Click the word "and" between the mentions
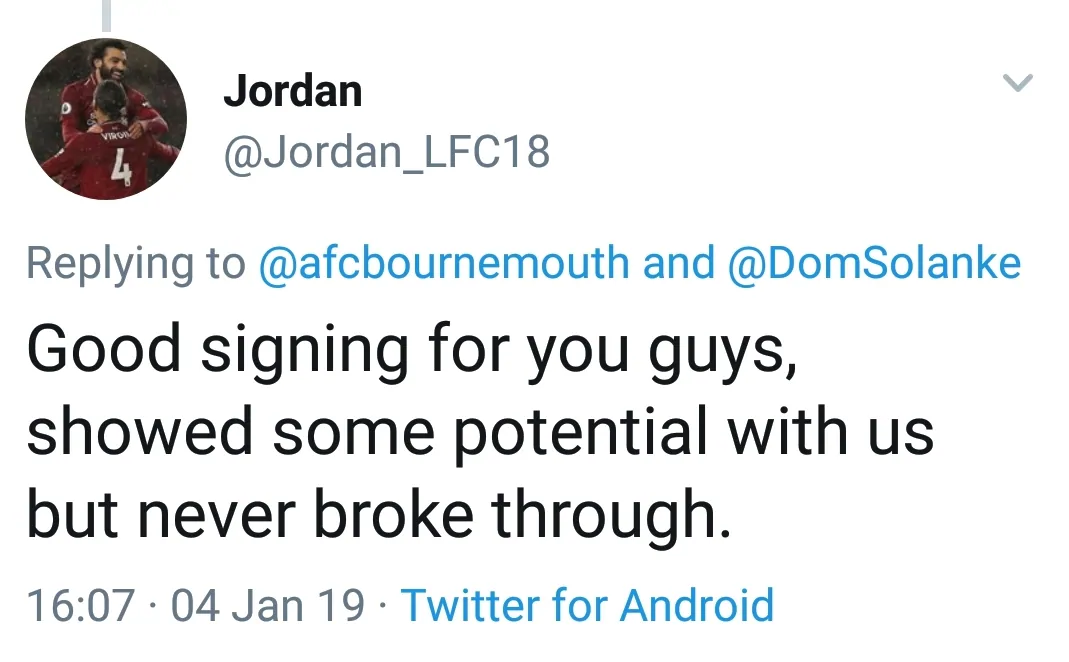1069x662 pixels. pyautogui.click(x=679, y=263)
